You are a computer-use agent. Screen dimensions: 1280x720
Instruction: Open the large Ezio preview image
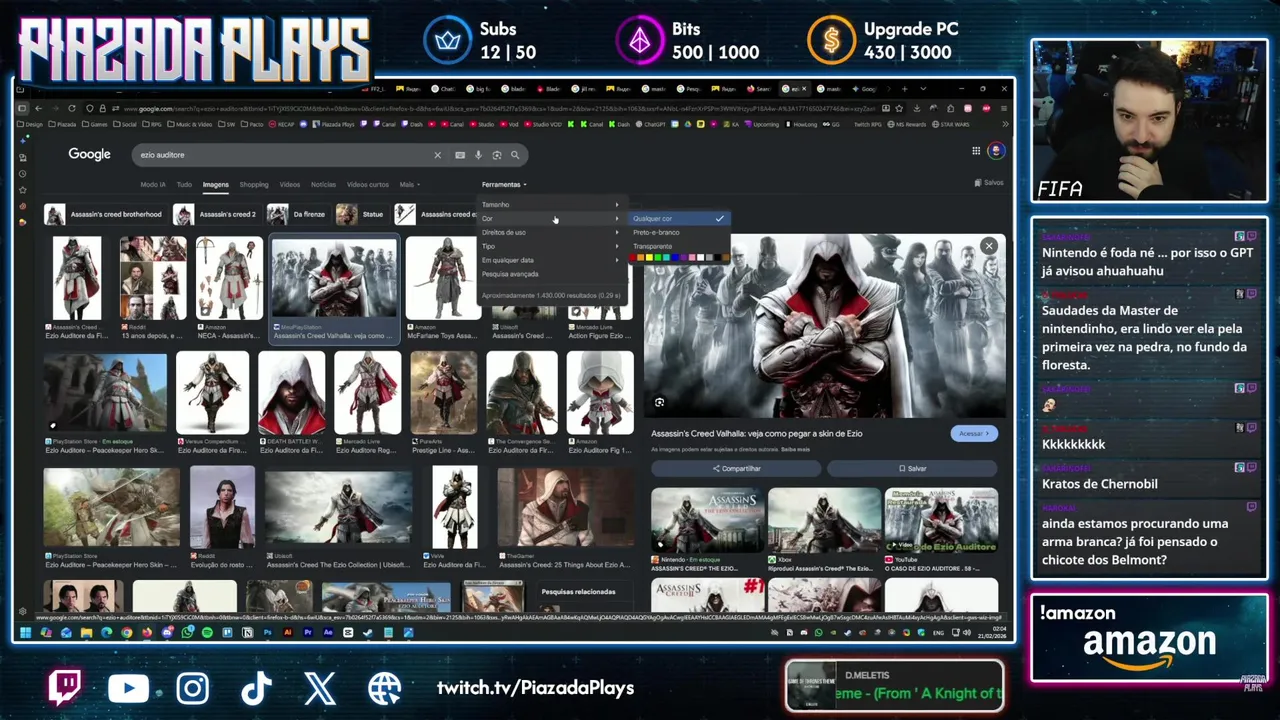coord(824,326)
